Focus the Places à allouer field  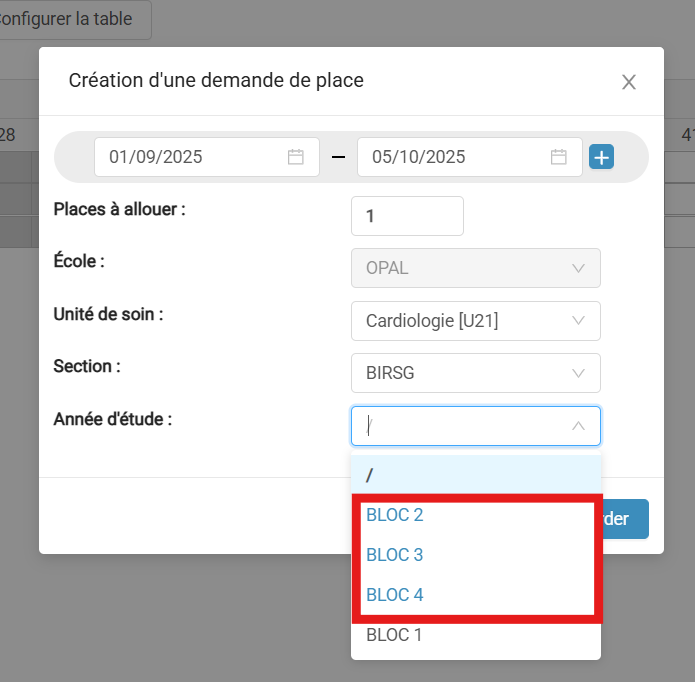click(407, 216)
